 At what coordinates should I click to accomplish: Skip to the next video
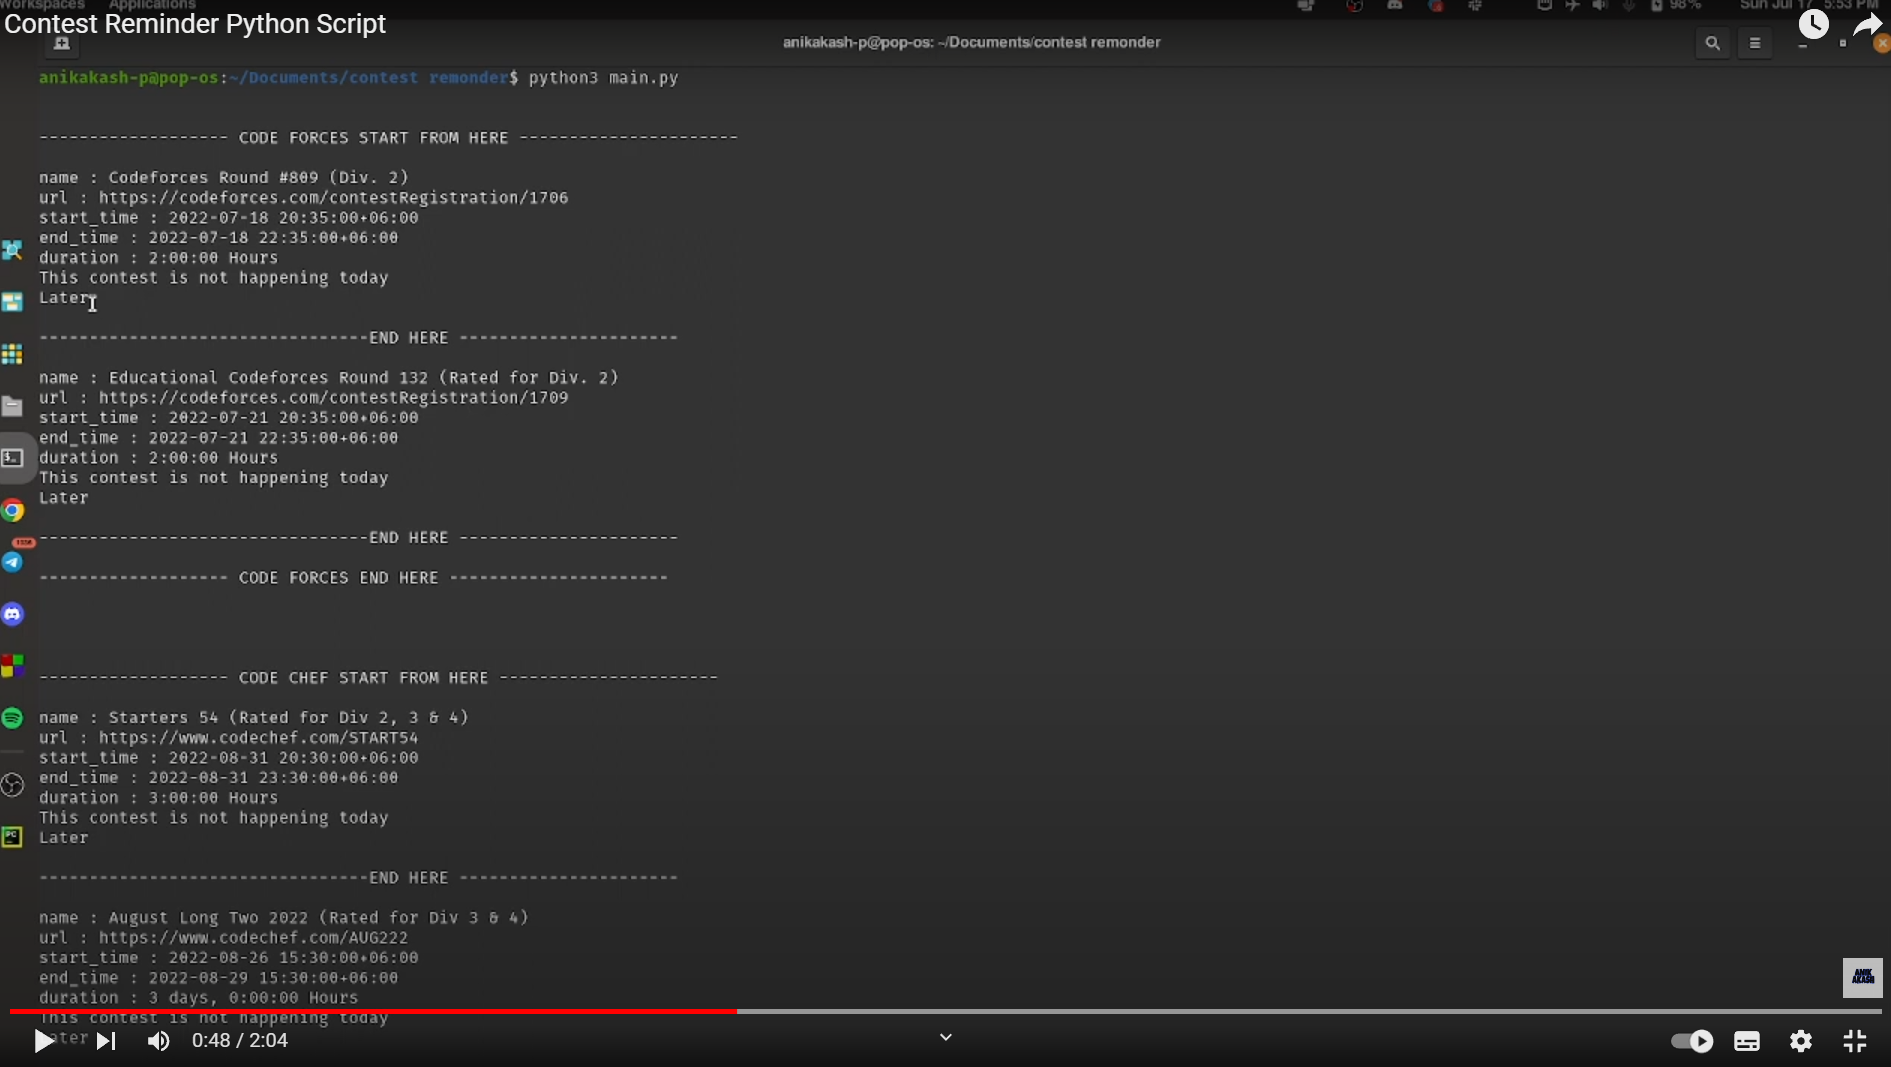pyautogui.click(x=106, y=1041)
